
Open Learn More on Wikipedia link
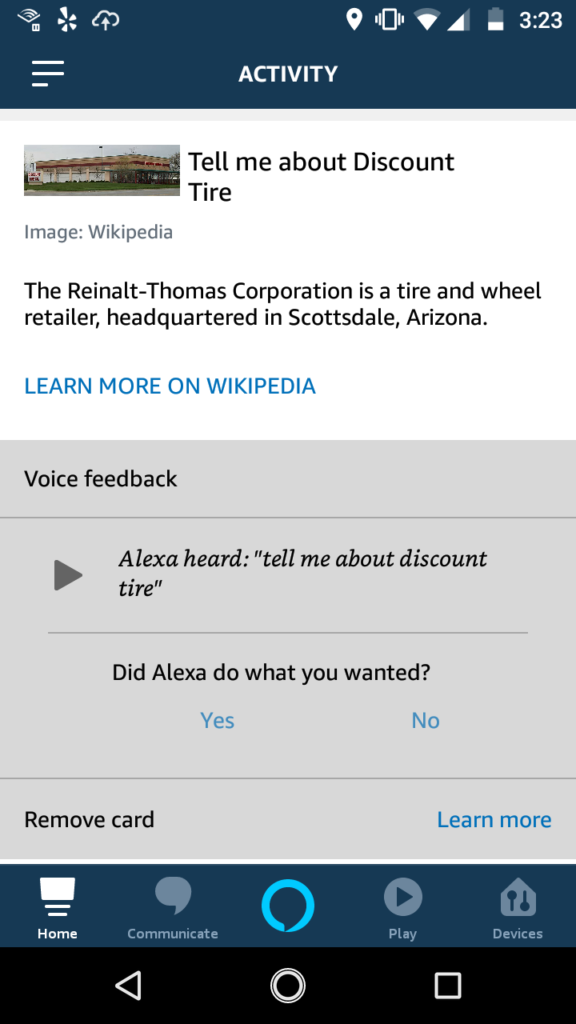point(170,386)
